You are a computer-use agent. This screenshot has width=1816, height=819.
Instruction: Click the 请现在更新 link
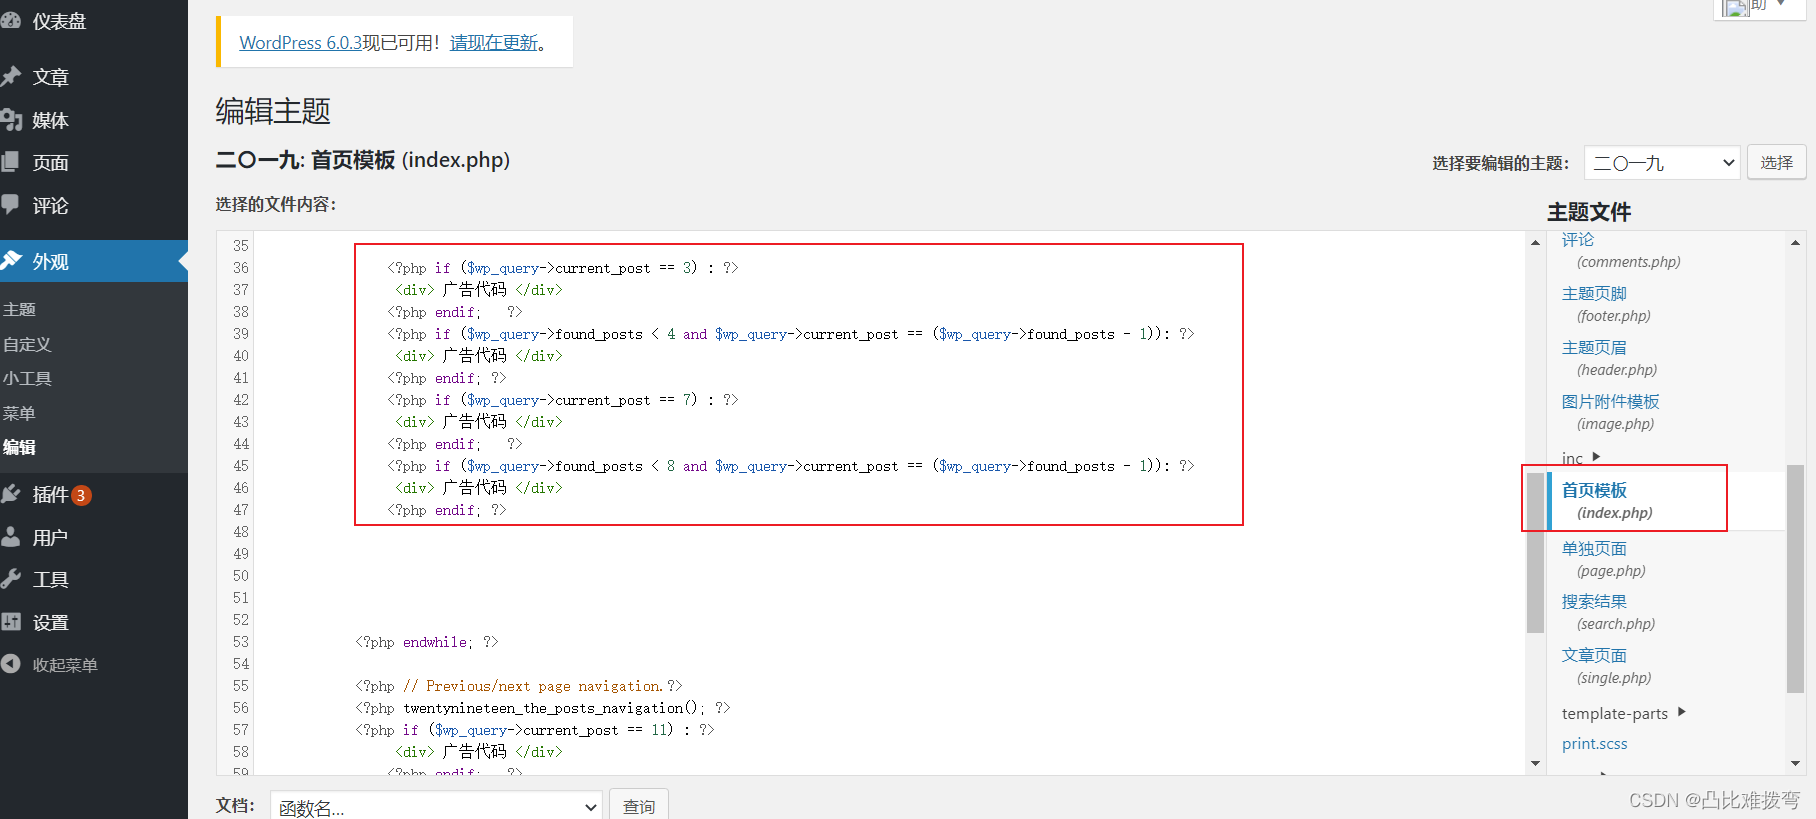[x=494, y=43]
